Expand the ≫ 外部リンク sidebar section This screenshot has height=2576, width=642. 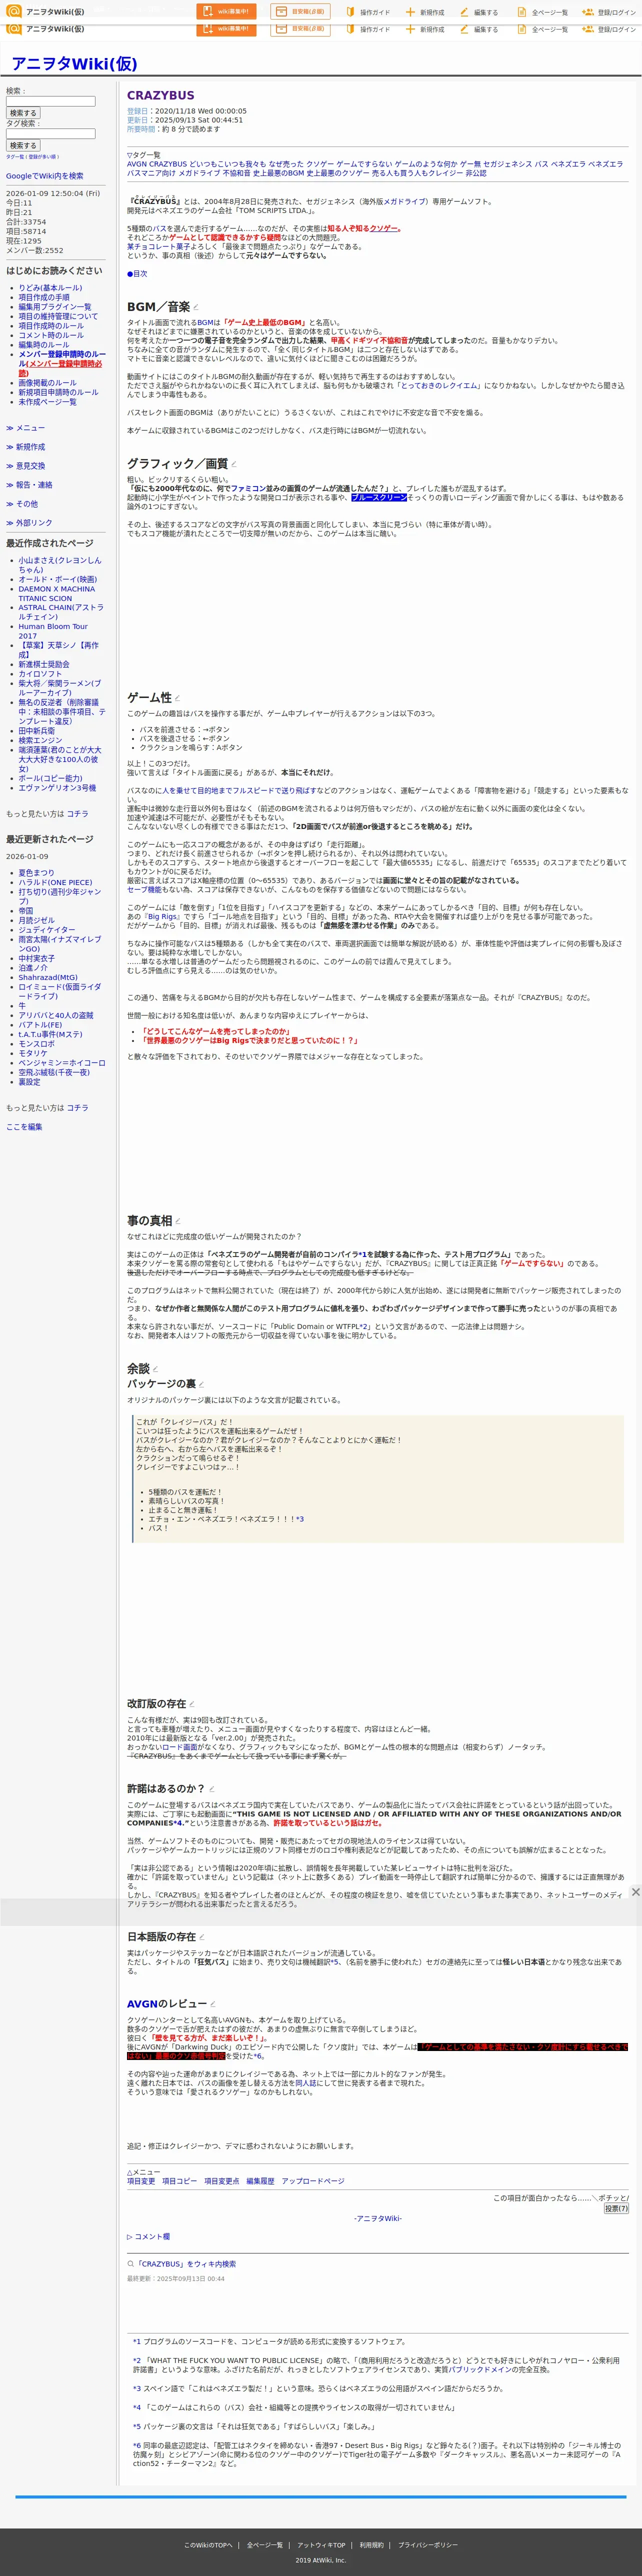[29, 523]
